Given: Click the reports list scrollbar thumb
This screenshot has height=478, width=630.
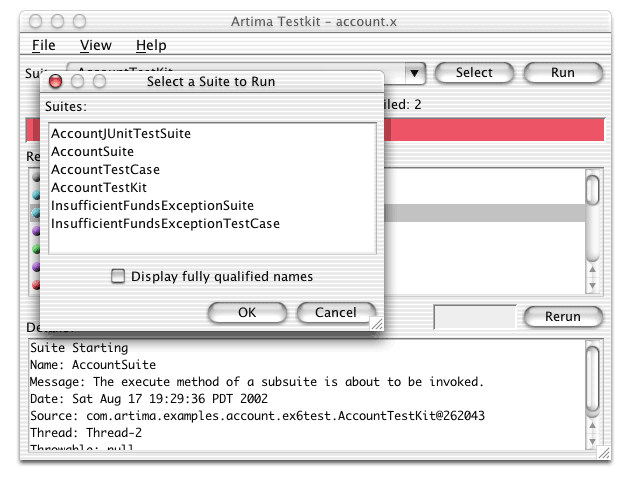Looking at the screenshot, I should coord(593,190).
